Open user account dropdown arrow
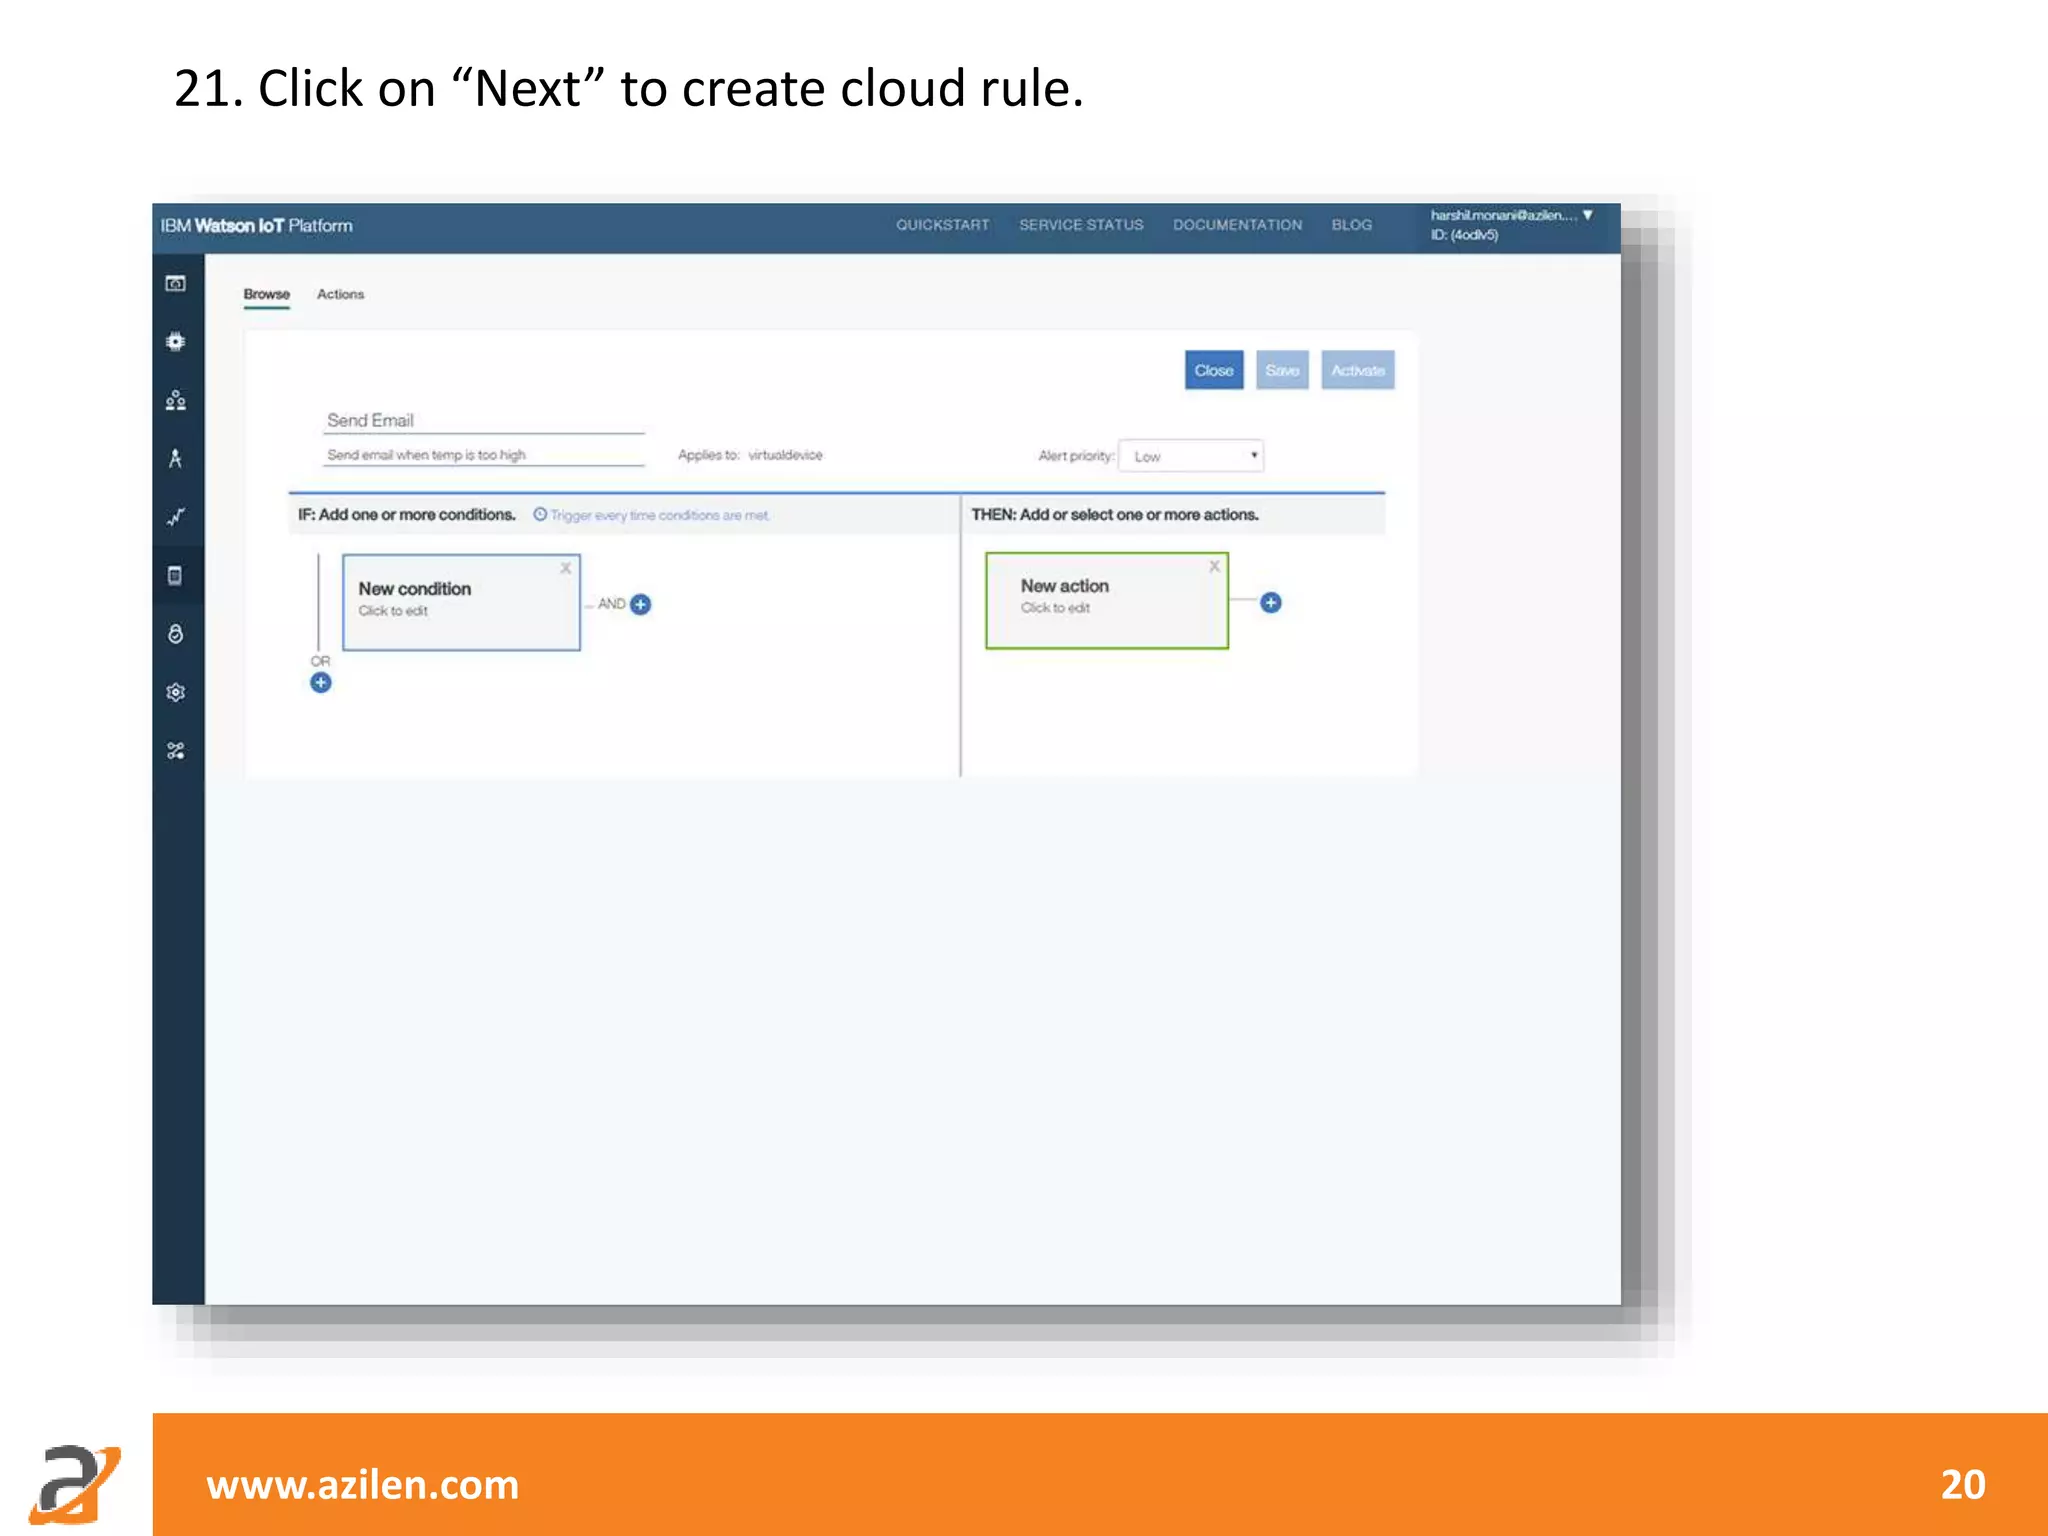The image size is (2048, 1536). tap(1587, 215)
